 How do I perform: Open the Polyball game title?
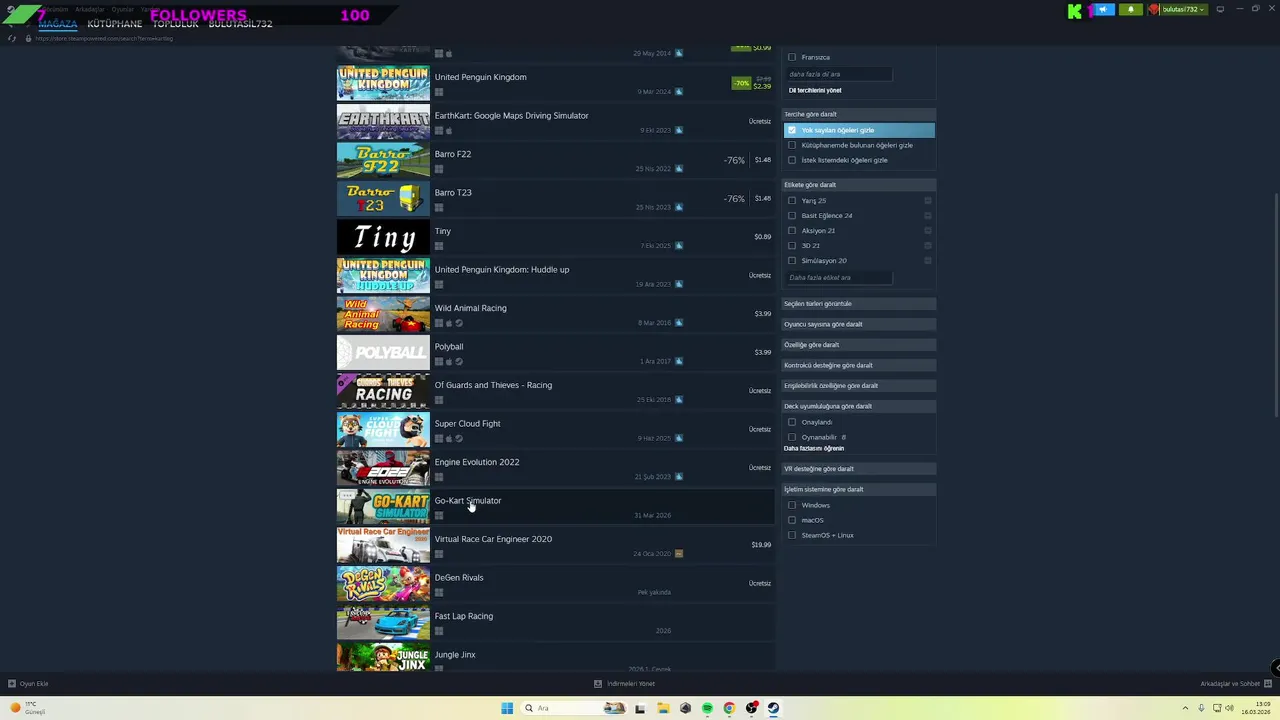[x=449, y=347]
